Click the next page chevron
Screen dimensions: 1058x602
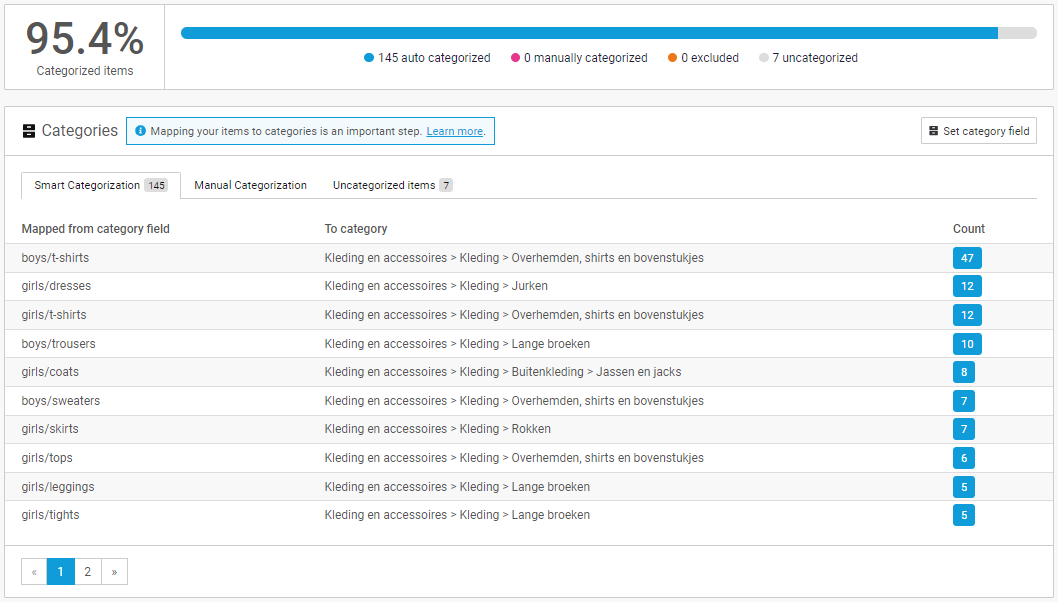point(114,571)
